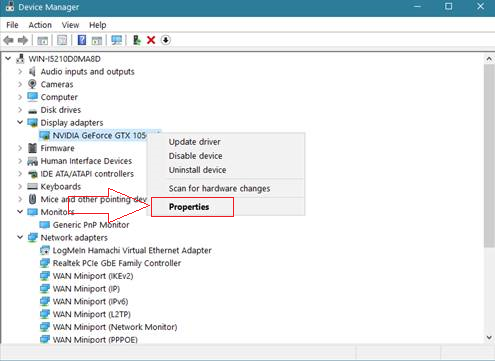495x361 pixels.
Task: Click the Realtek PCIe GbE Controller icon
Action: point(45,263)
